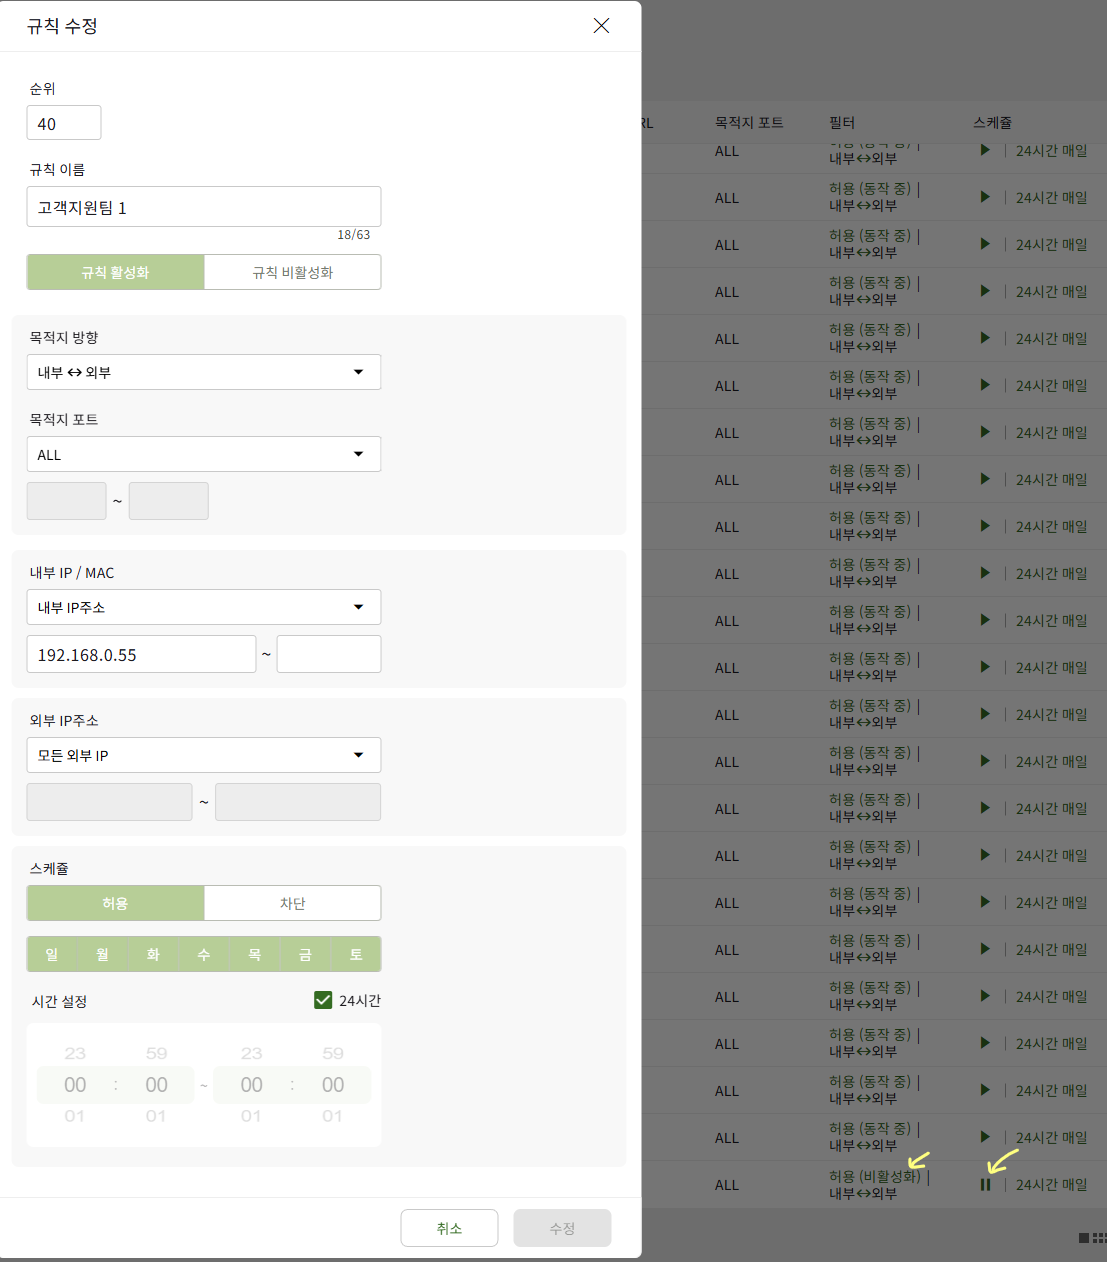Viewport: 1107px width, 1262px height.
Task: Click the pause icon in the last schedule row
Action: coord(985,1185)
